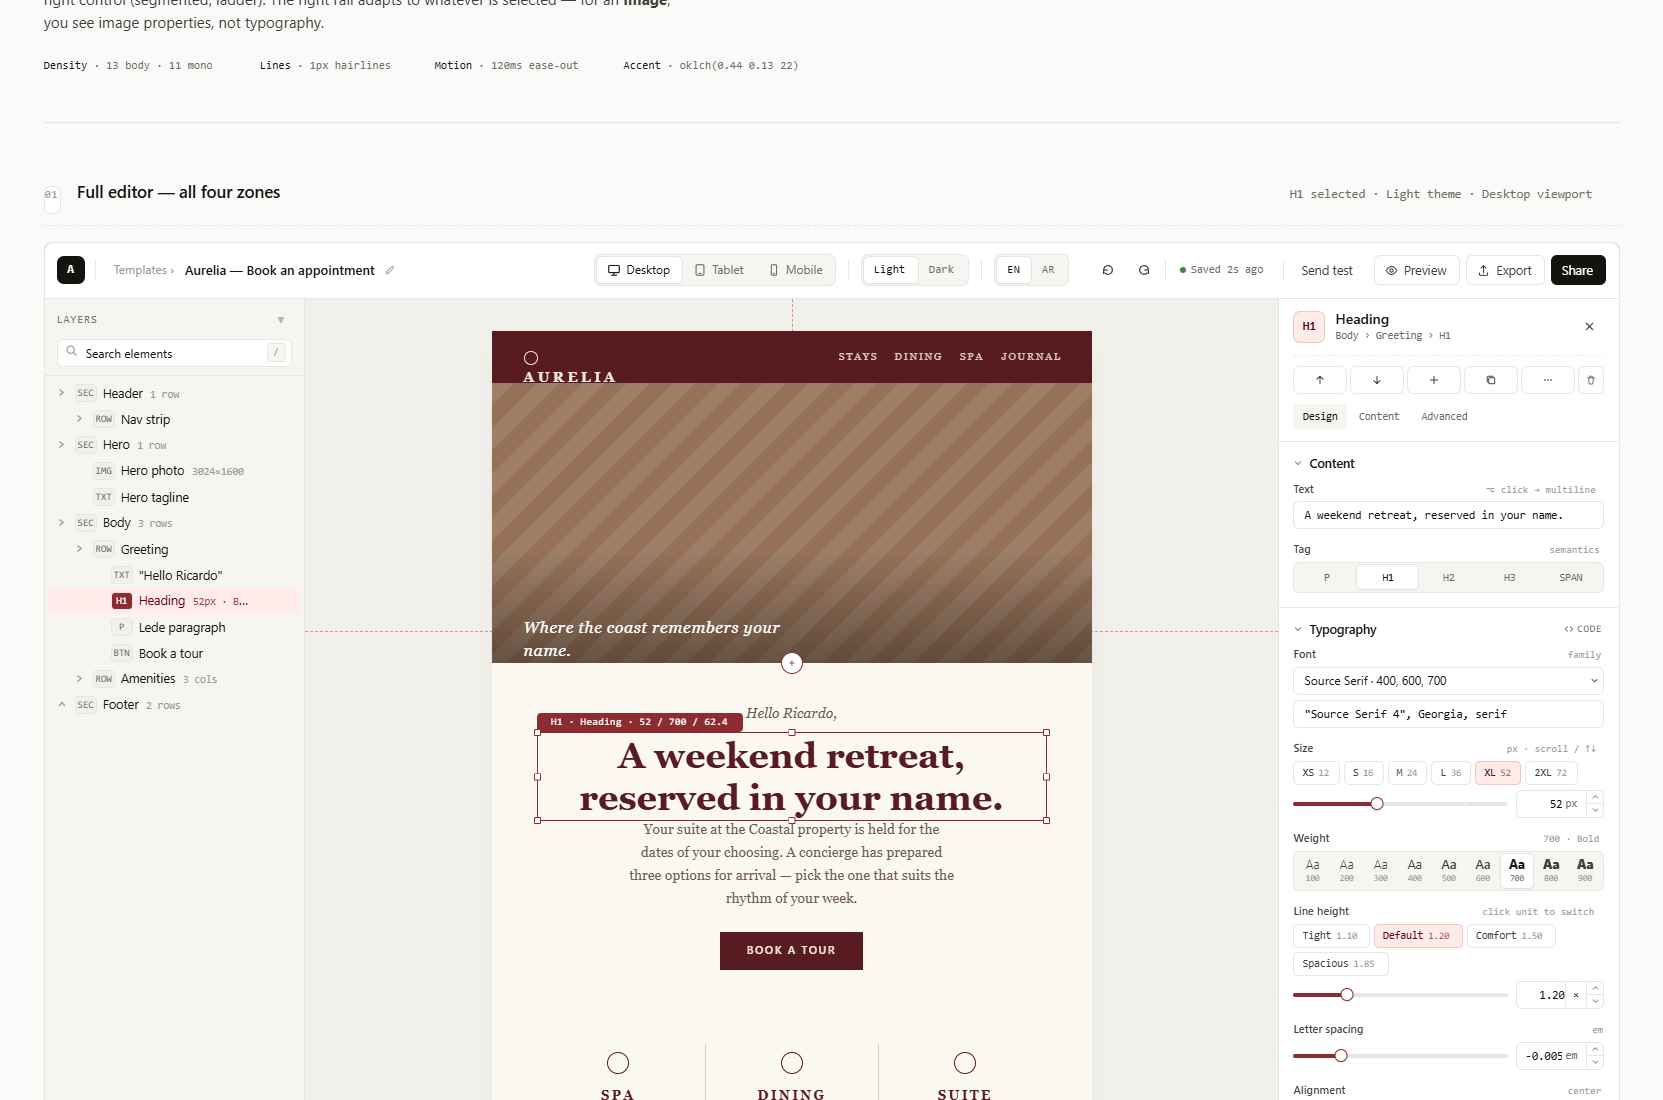Click the BTN icon of Book a tour layer

click(x=121, y=653)
